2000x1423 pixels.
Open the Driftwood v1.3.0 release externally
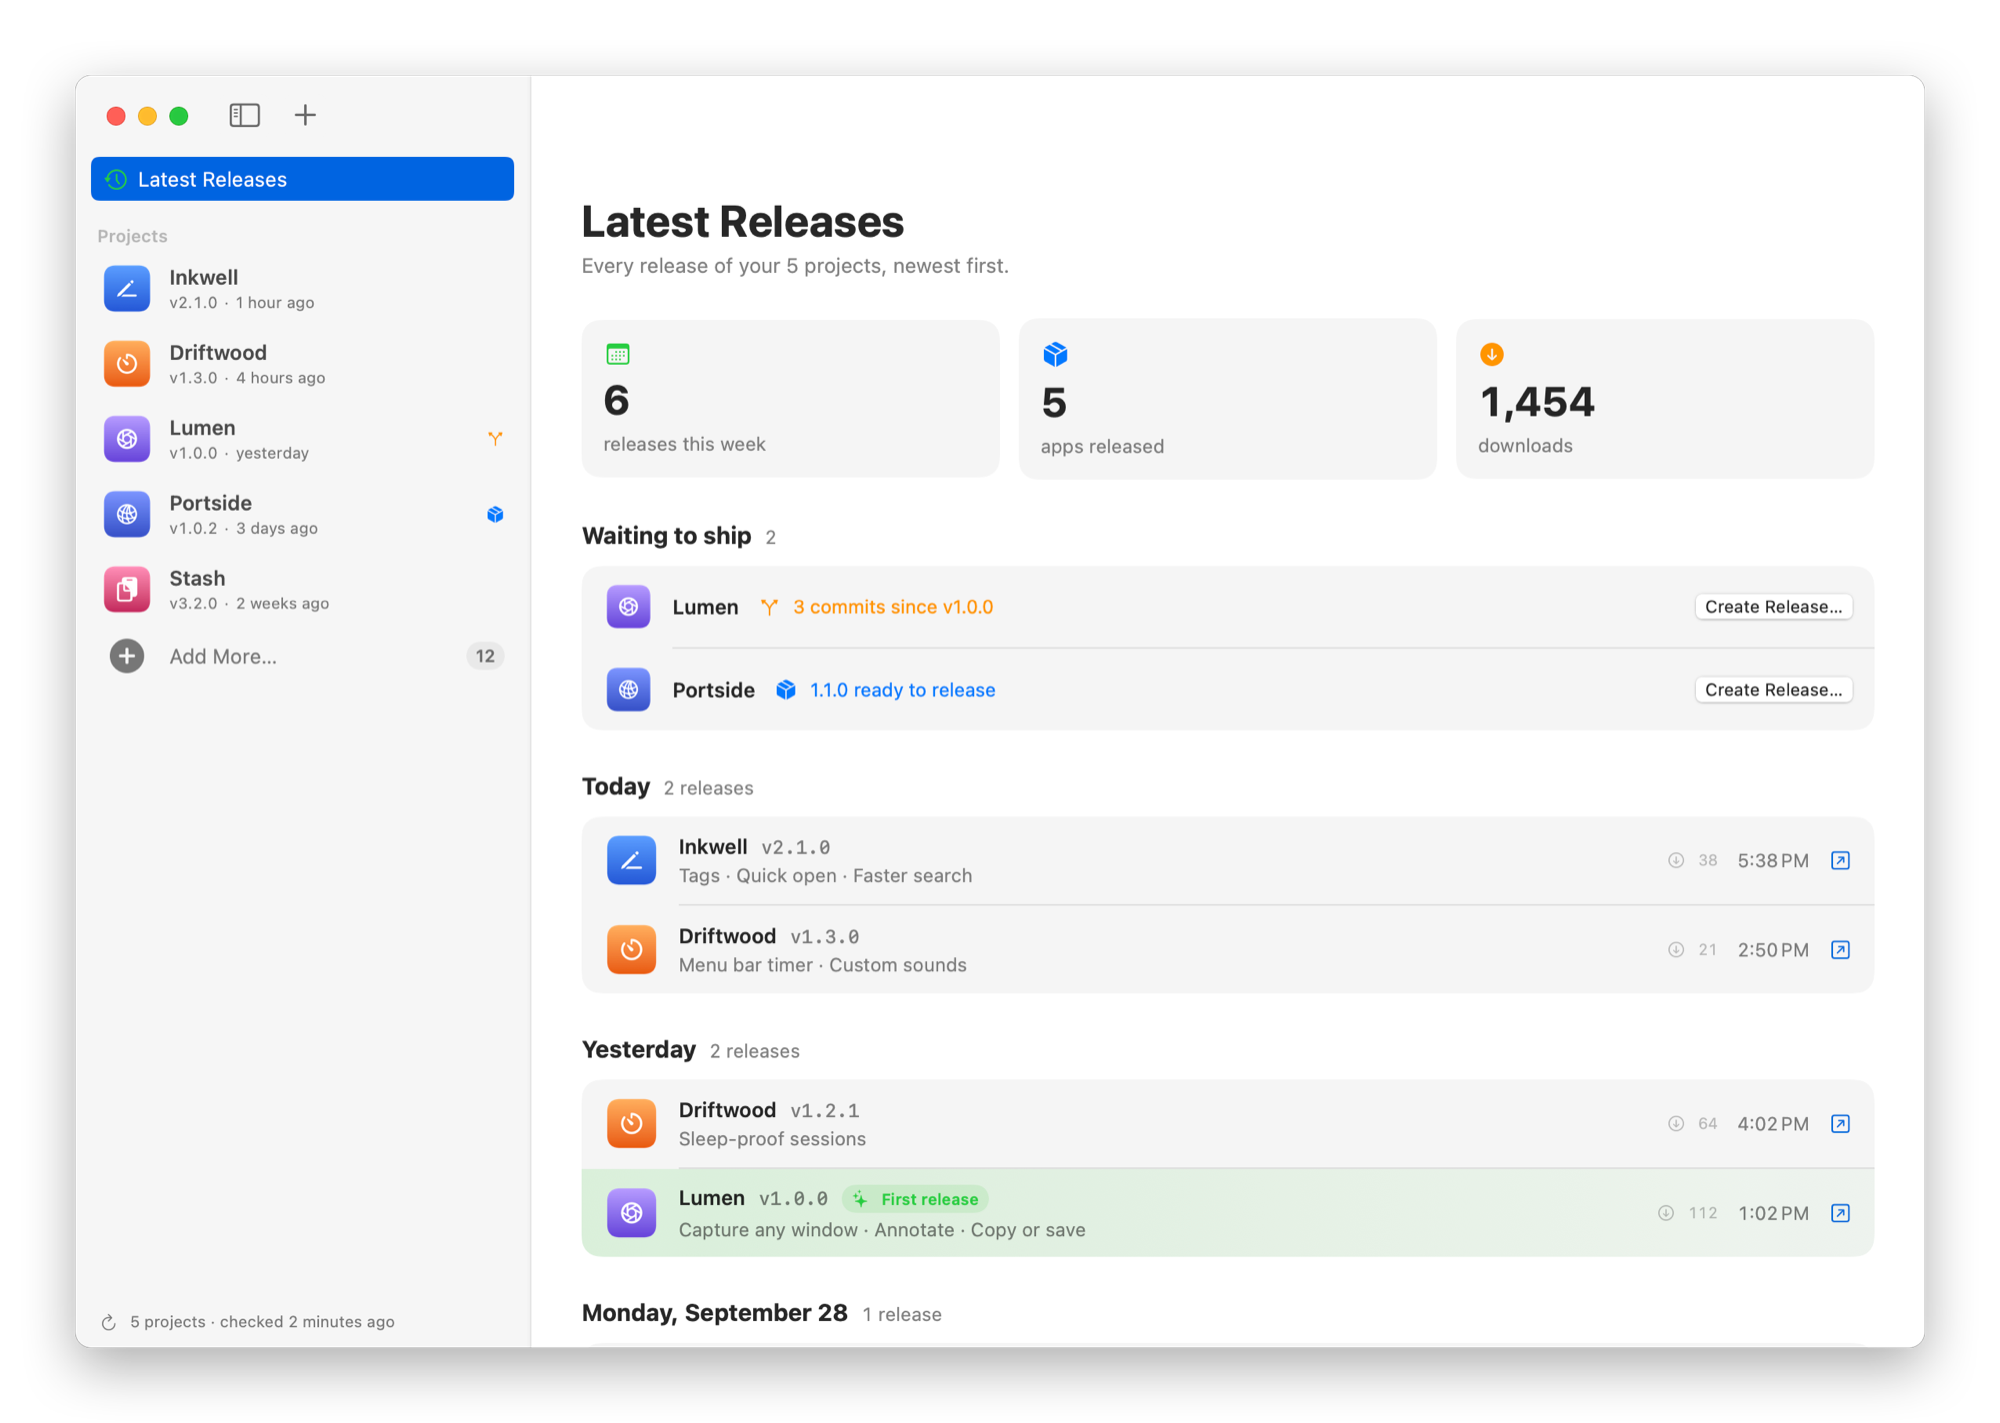coord(1840,950)
